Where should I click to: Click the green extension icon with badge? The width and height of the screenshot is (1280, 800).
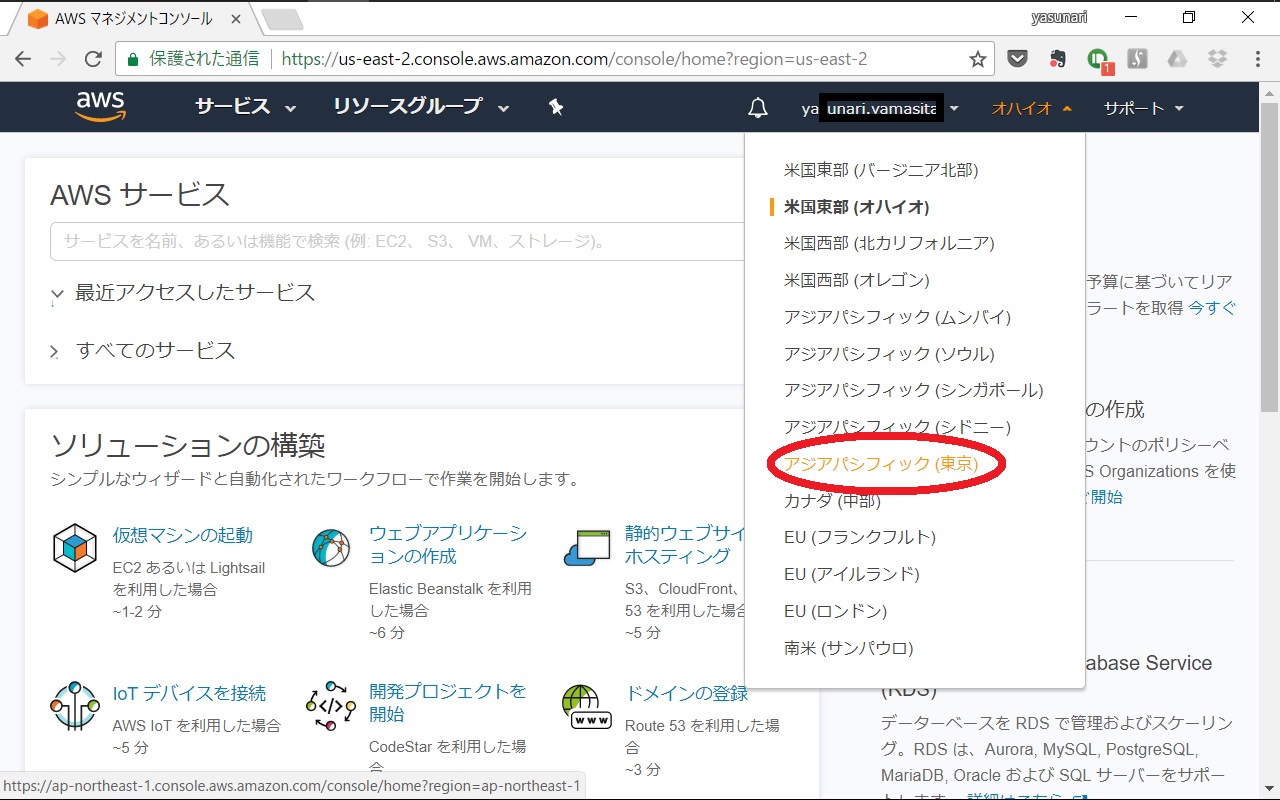(x=1099, y=61)
